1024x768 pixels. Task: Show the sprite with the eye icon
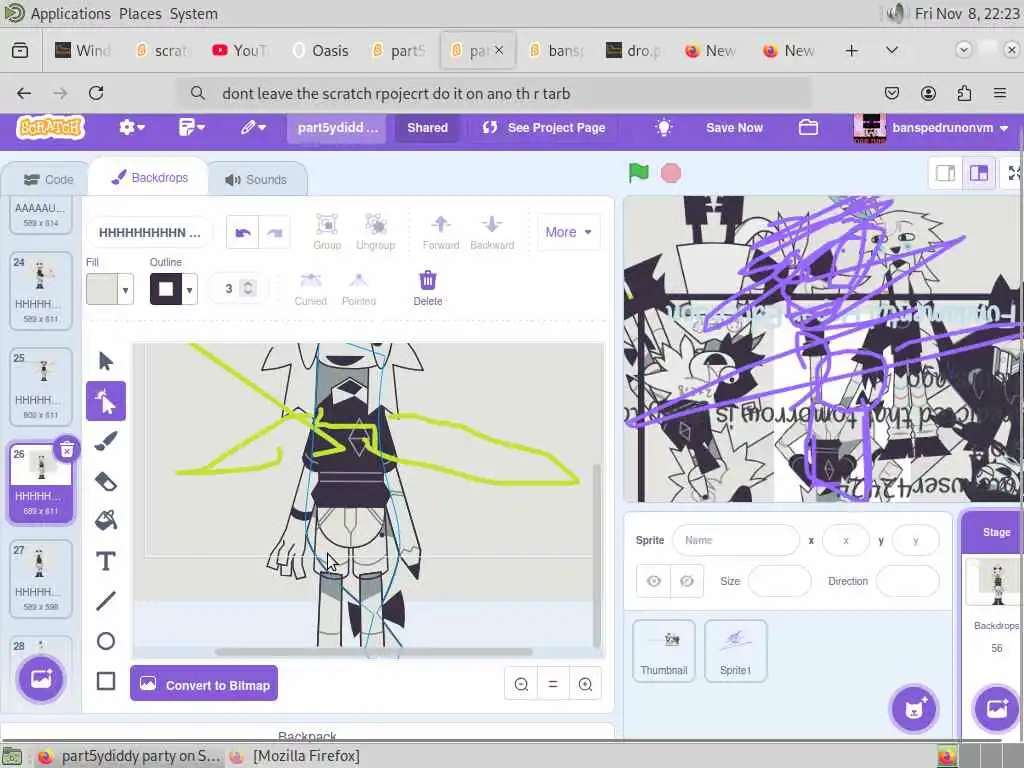click(654, 581)
